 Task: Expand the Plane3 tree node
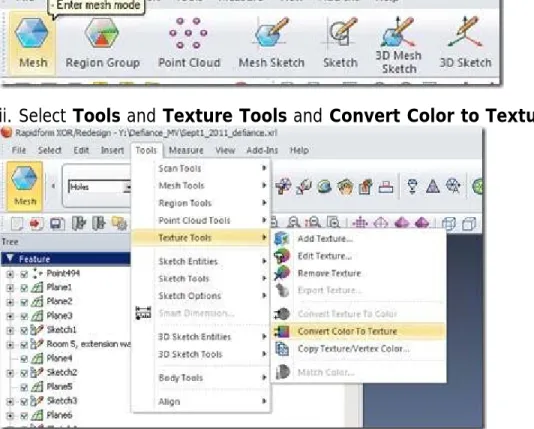(10, 316)
